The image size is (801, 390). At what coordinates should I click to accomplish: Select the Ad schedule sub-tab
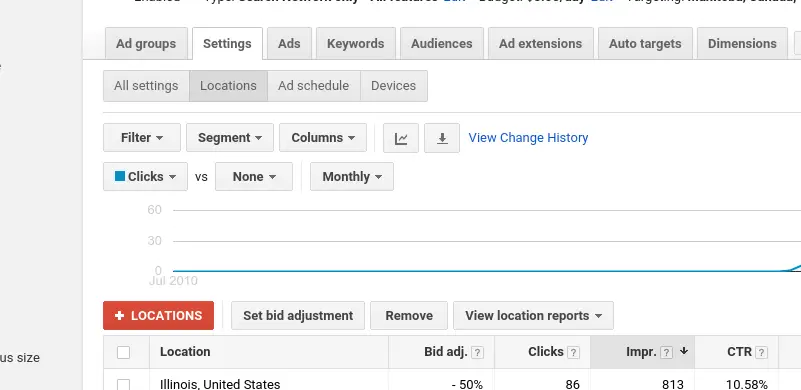click(314, 86)
